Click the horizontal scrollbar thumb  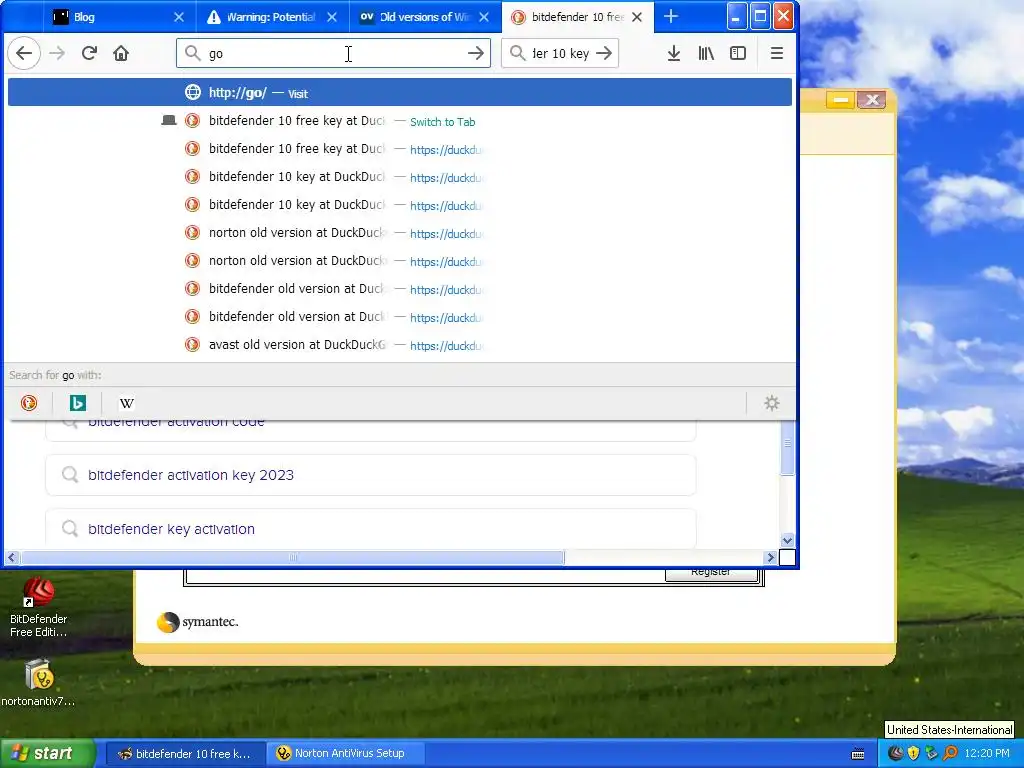click(x=293, y=558)
